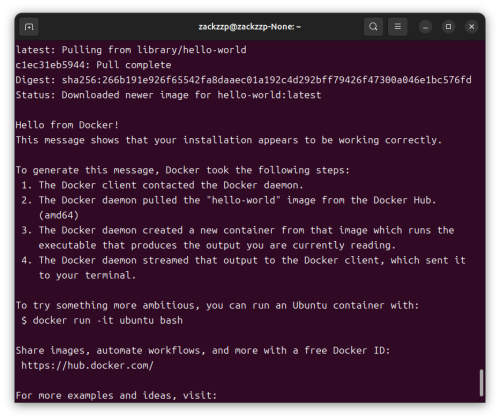Click the '(amd64)' architecture text
The image size is (500, 419).
click(59, 215)
